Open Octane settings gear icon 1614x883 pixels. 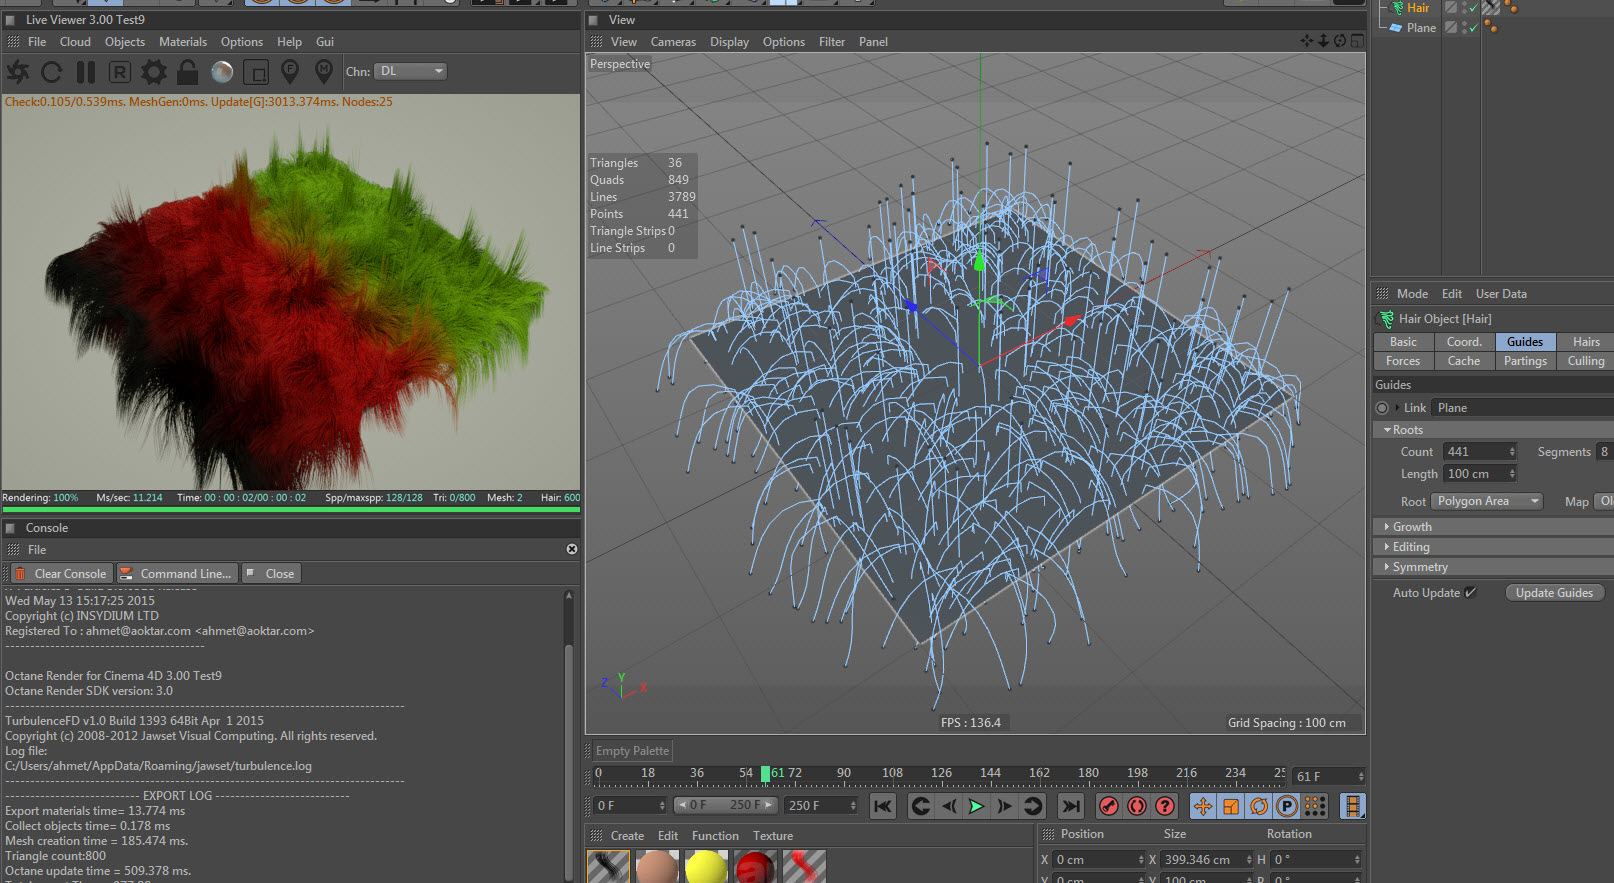coord(154,72)
